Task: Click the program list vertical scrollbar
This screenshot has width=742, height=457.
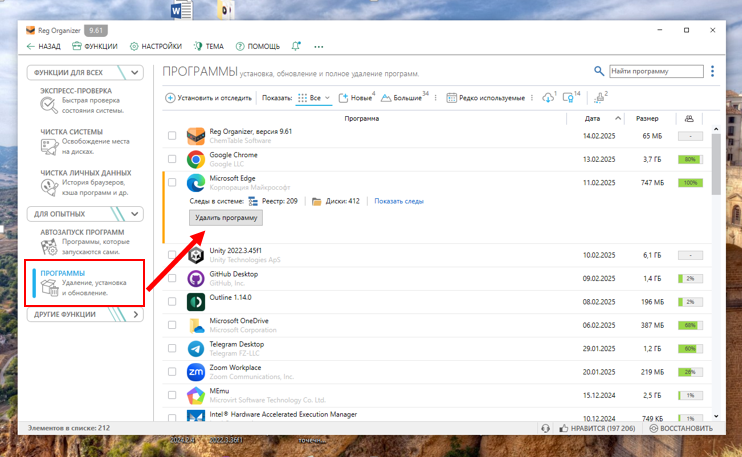Action: [716, 164]
